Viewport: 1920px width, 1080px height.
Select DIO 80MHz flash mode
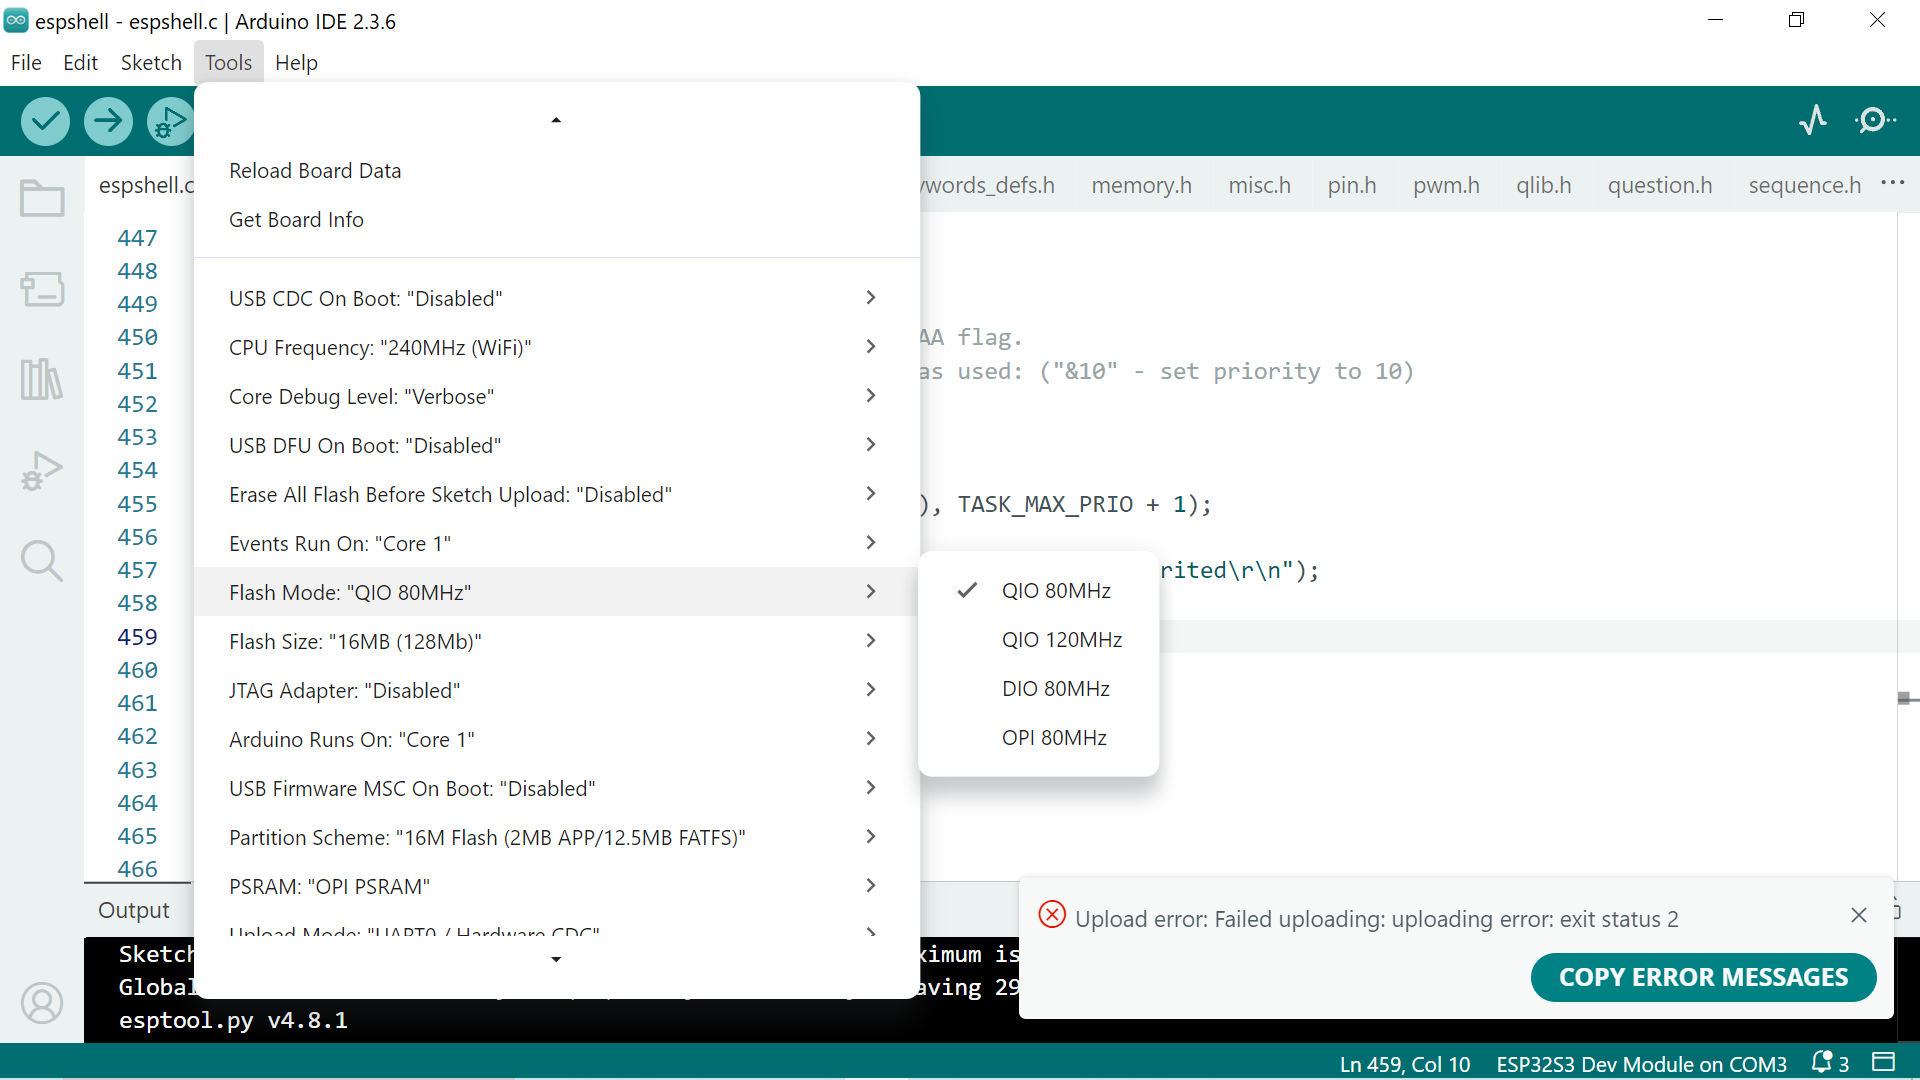click(1055, 689)
